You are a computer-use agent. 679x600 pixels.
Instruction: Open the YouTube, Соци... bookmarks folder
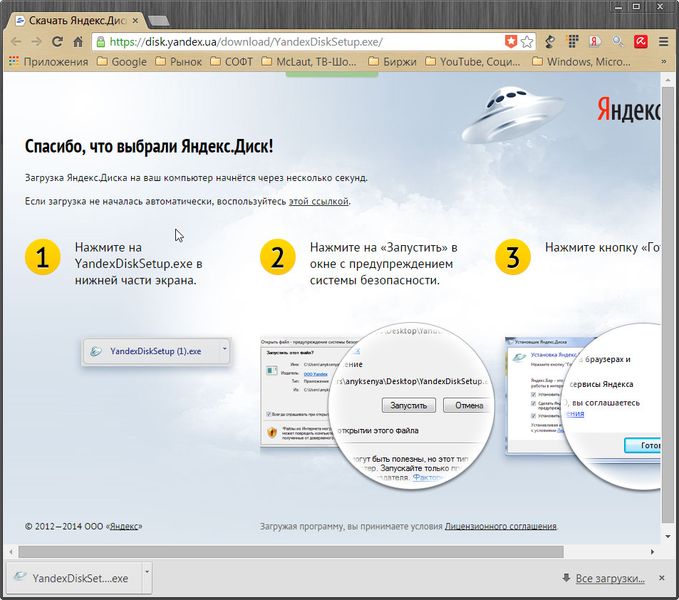coord(473,62)
